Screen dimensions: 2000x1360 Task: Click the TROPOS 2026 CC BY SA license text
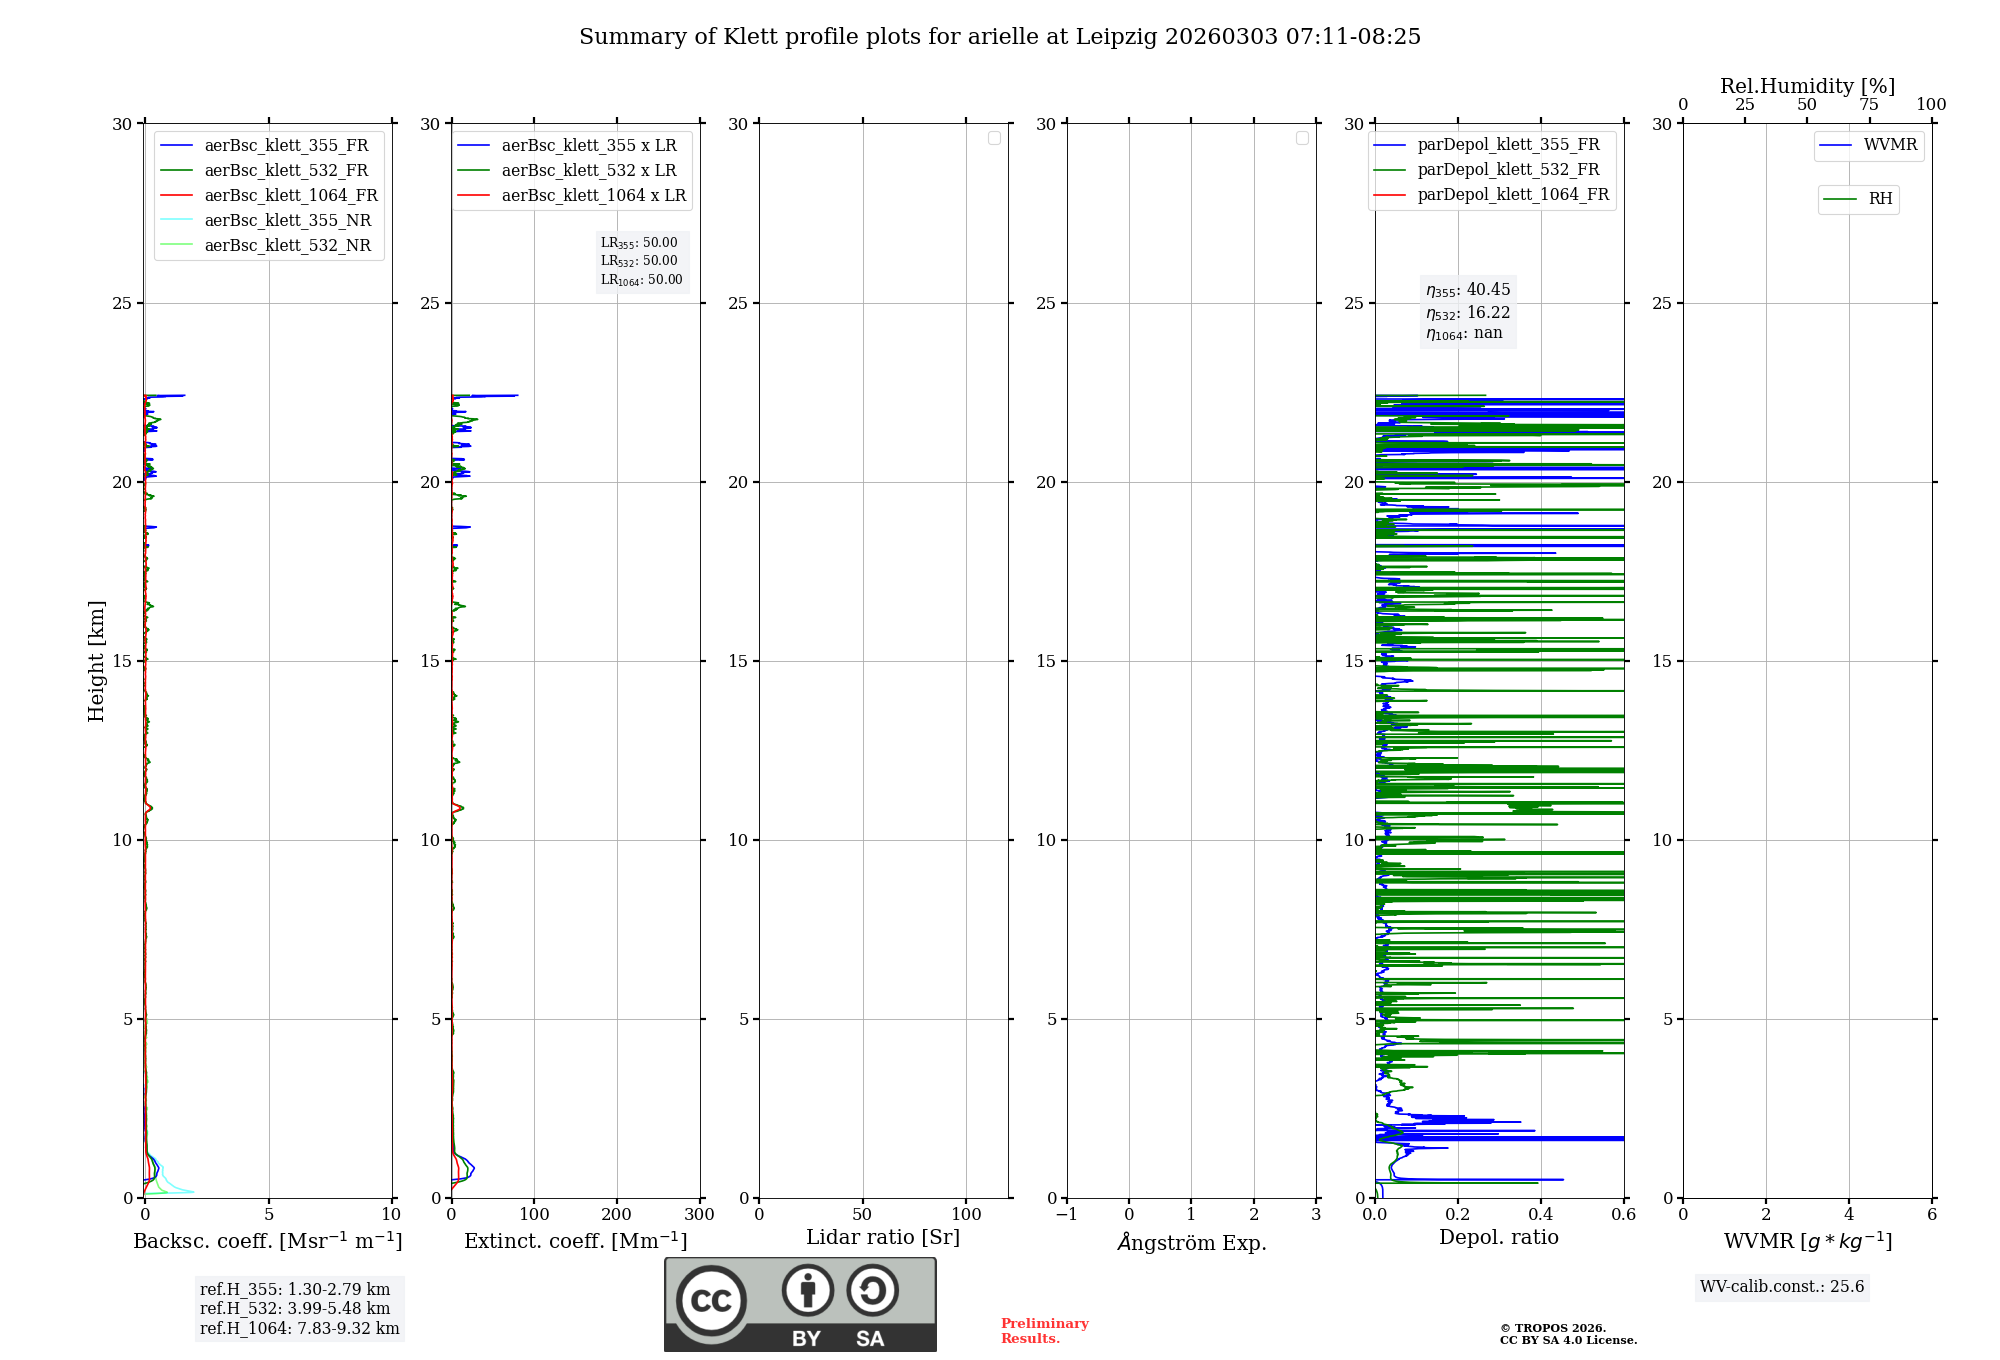tap(1567, 1334)
